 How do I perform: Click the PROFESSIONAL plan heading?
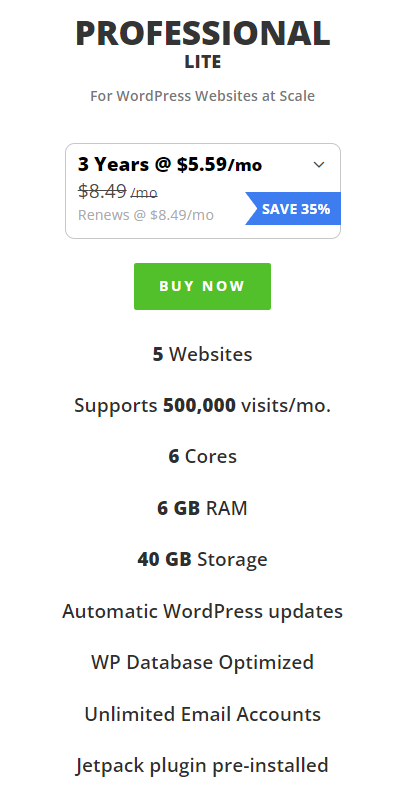click(203, 34)
